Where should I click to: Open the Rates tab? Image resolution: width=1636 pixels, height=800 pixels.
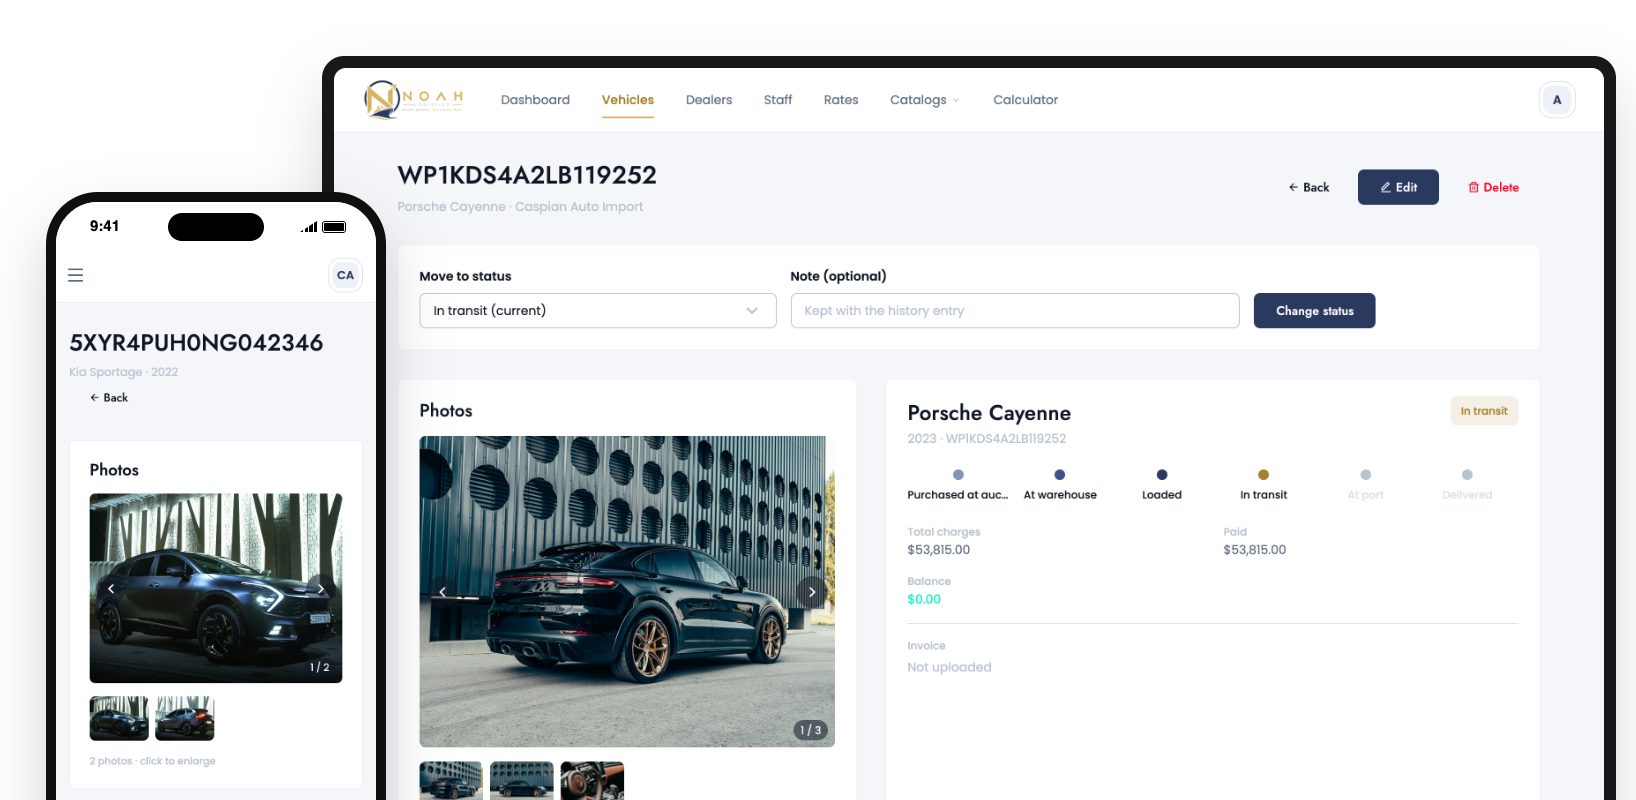(x=841, y=100)
